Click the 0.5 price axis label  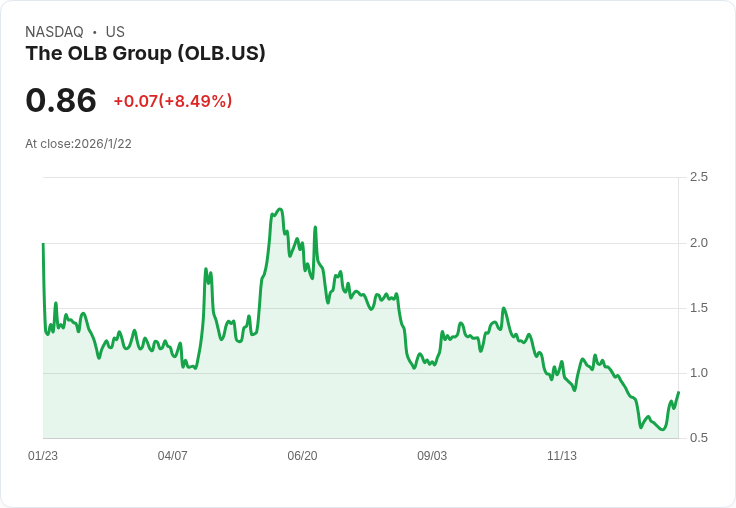point(698,438)
